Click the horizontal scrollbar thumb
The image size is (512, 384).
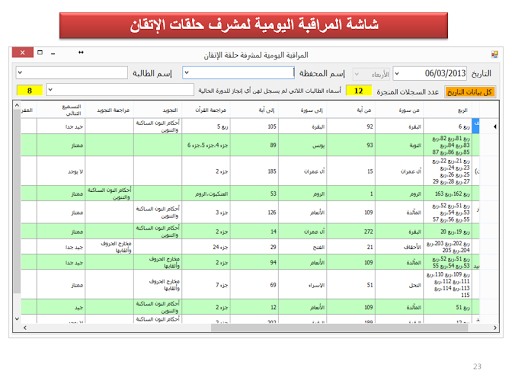(x=339, y=328)
